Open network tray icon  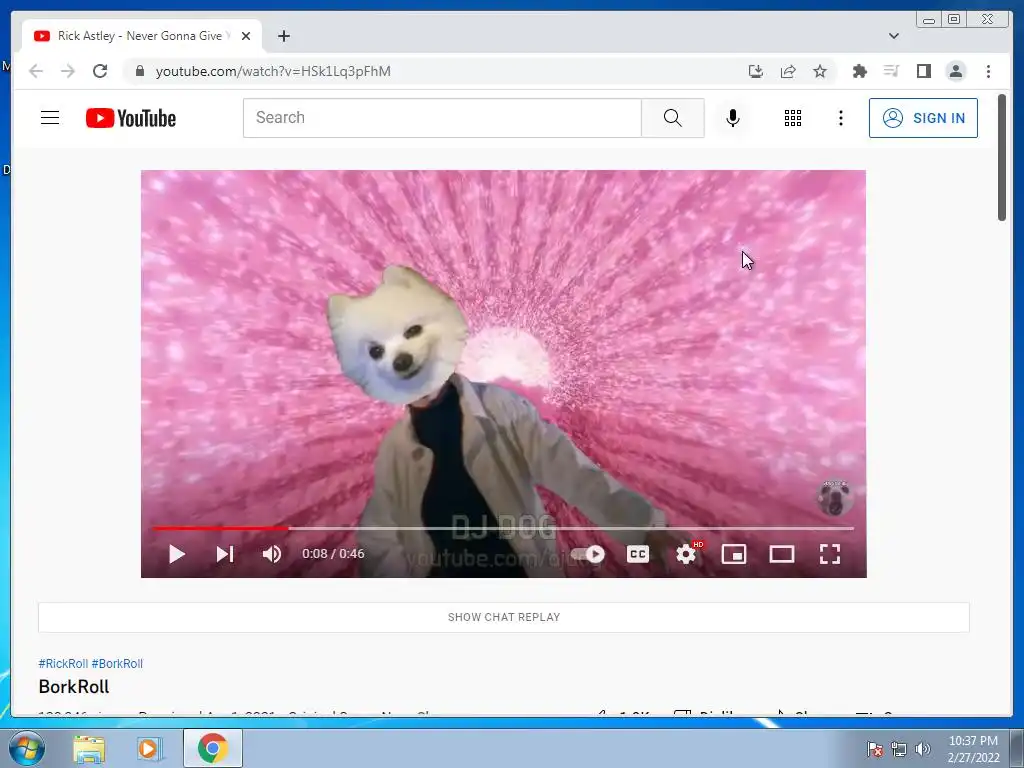pos(899,749)
